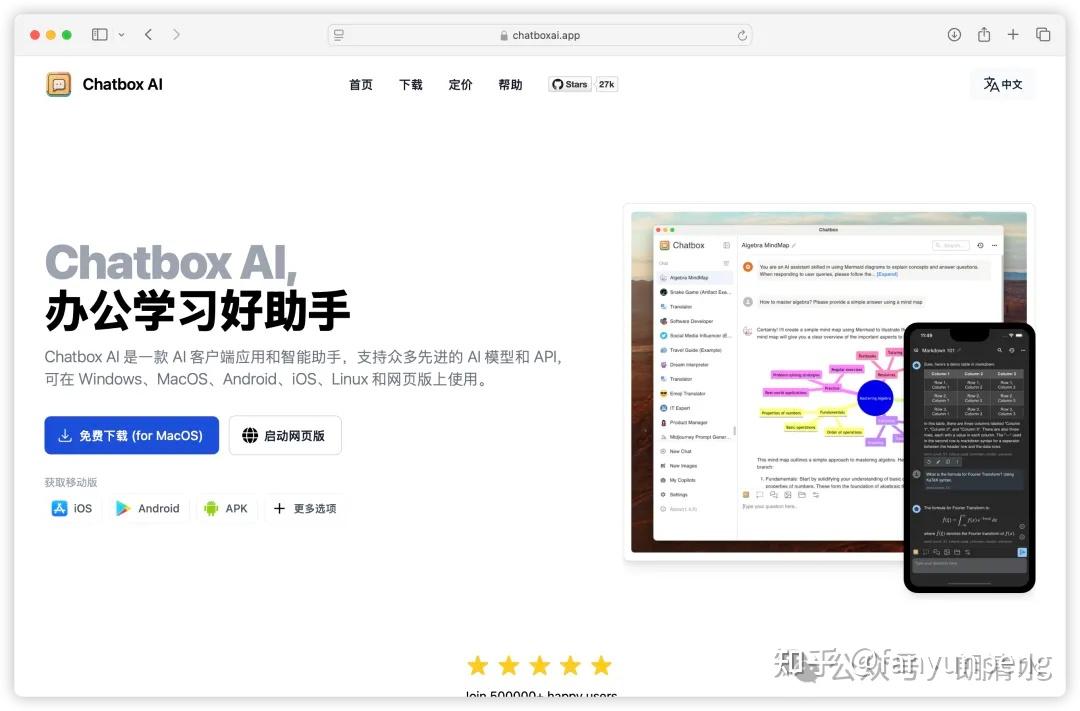Click the chatboxai.app address bar
This screenshot has height=711, width=1080.
pos(540,34)
